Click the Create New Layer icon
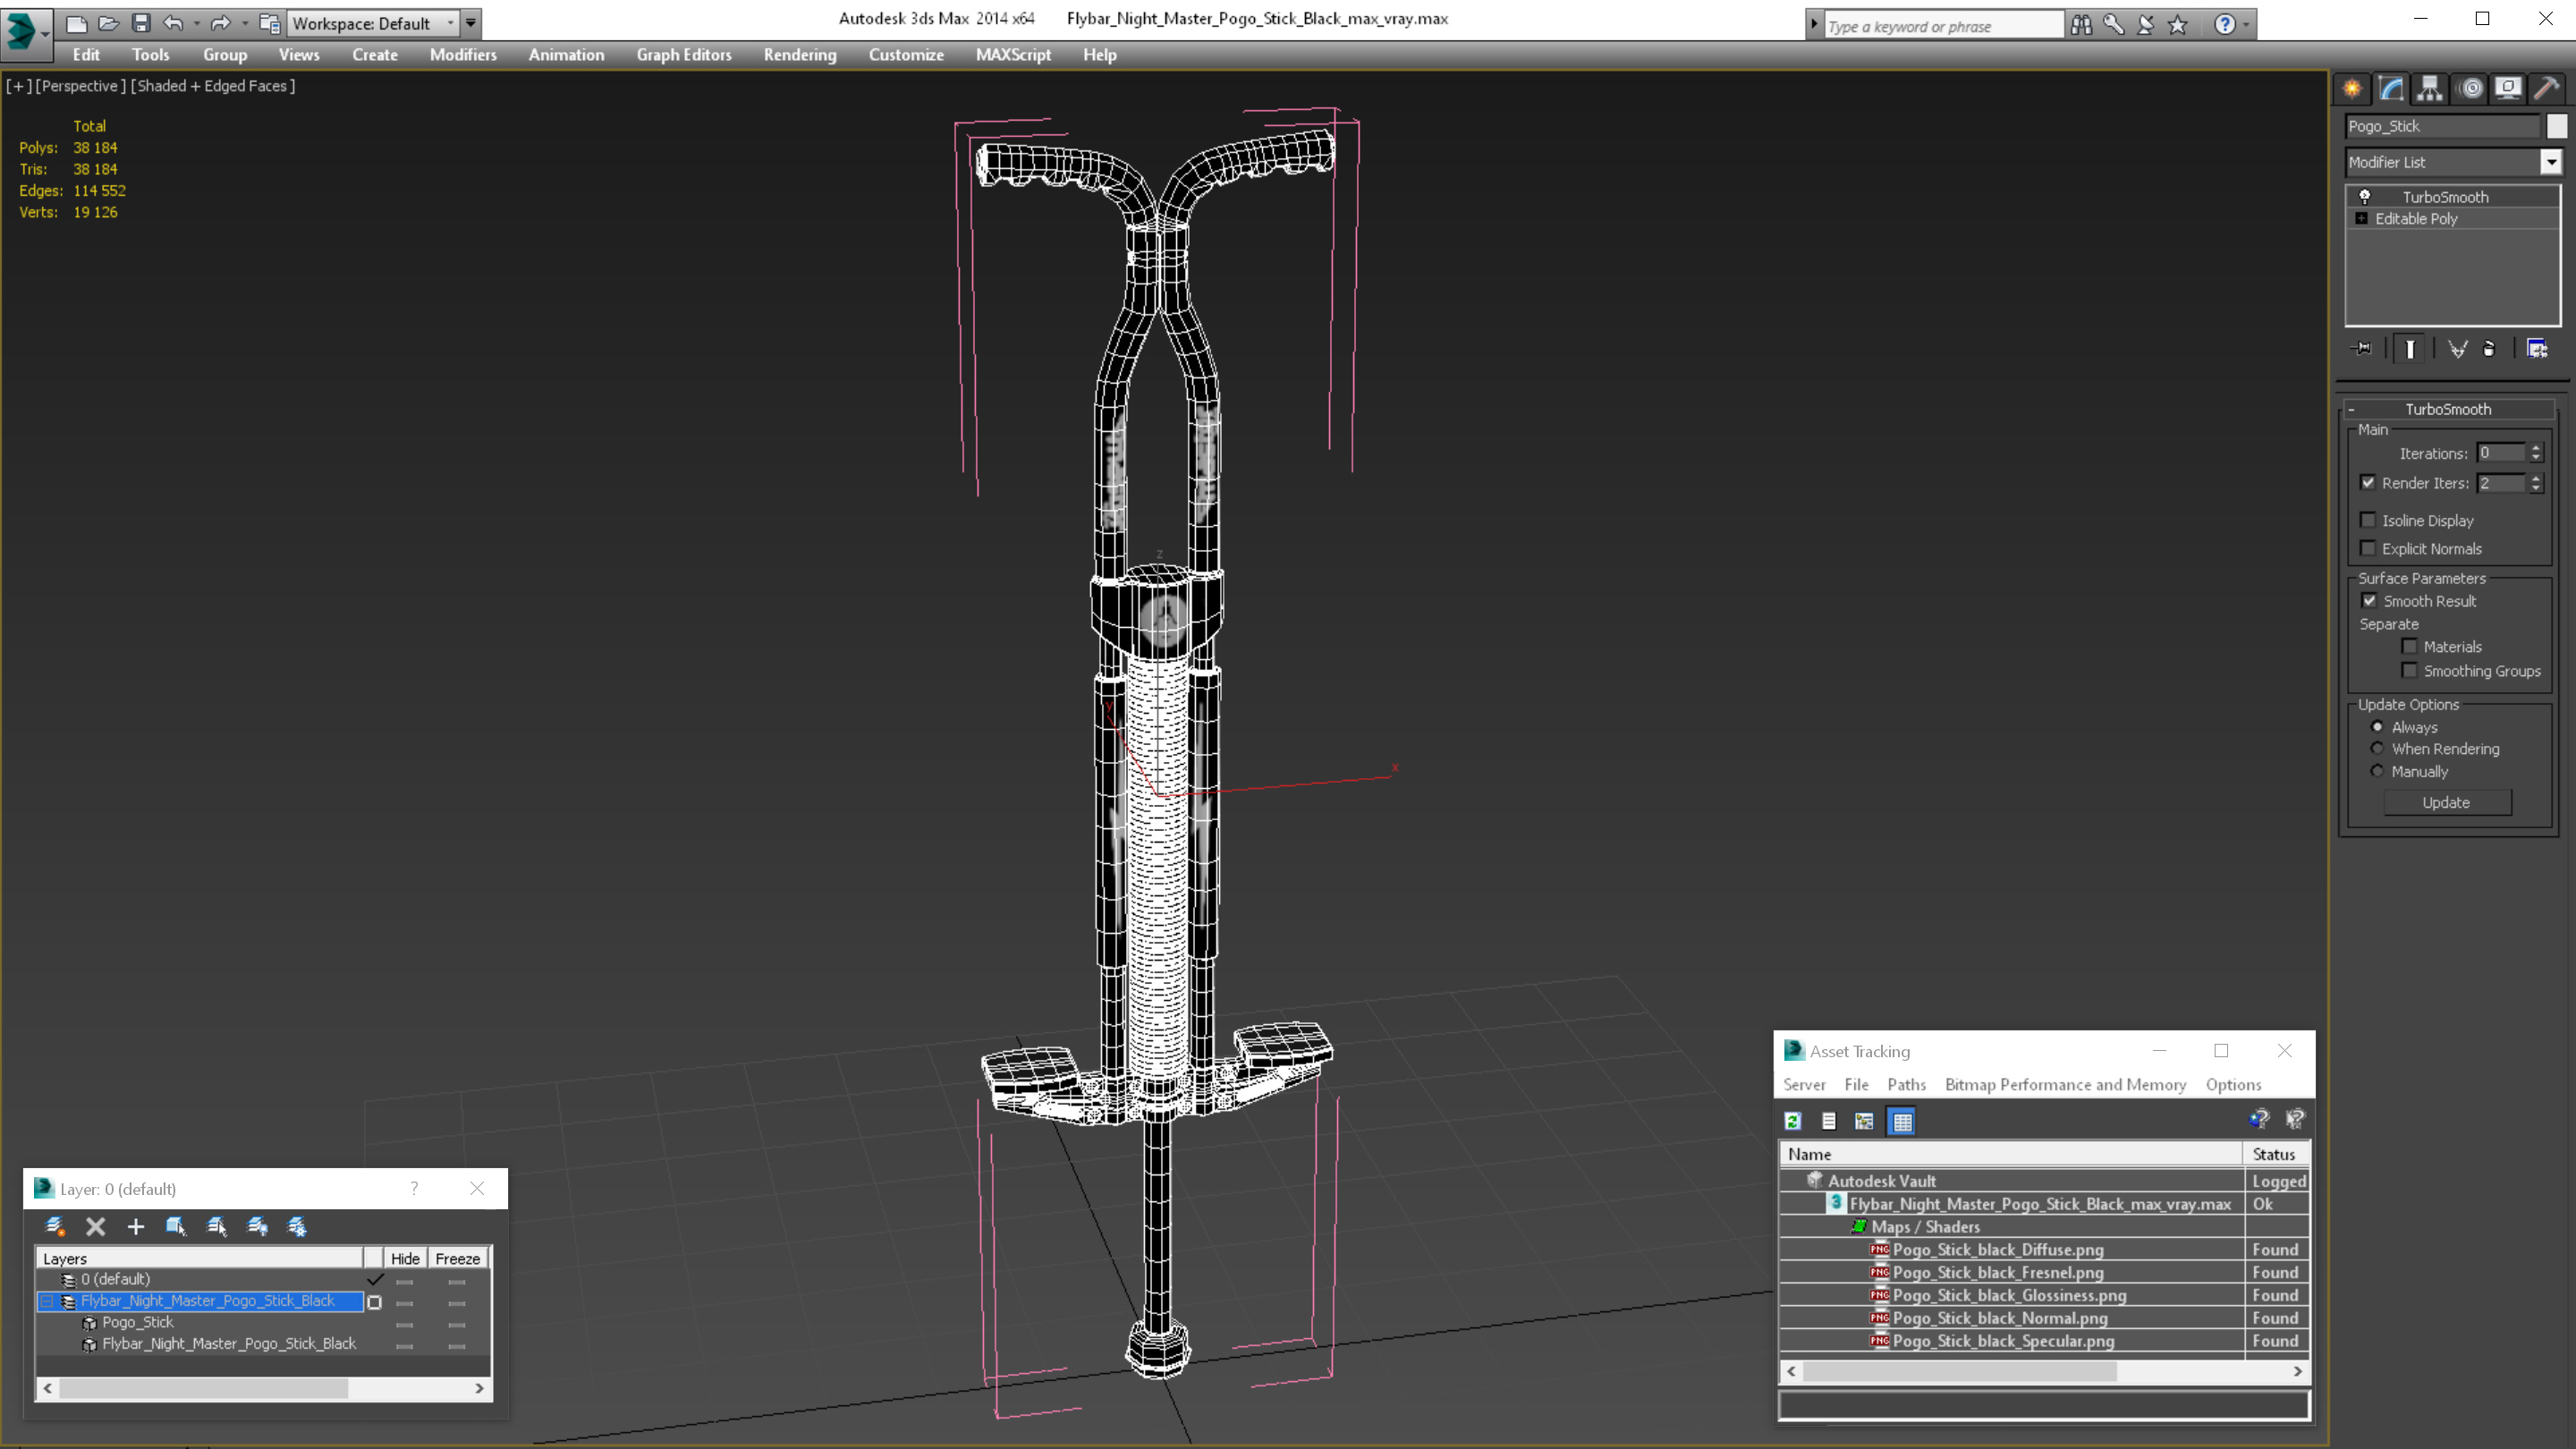The image size is (2576, 1449). tap(55, 1226)
